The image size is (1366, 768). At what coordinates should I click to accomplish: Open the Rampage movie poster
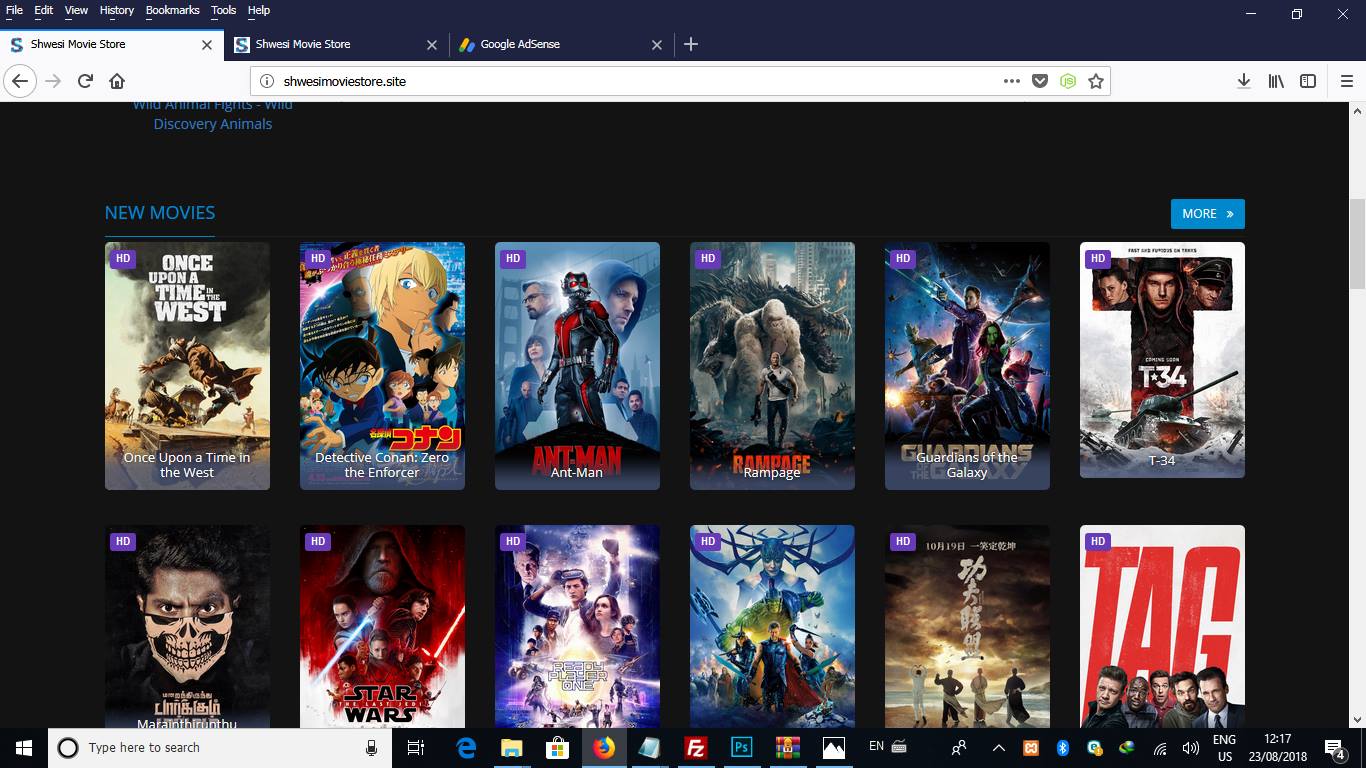(772, 366)
